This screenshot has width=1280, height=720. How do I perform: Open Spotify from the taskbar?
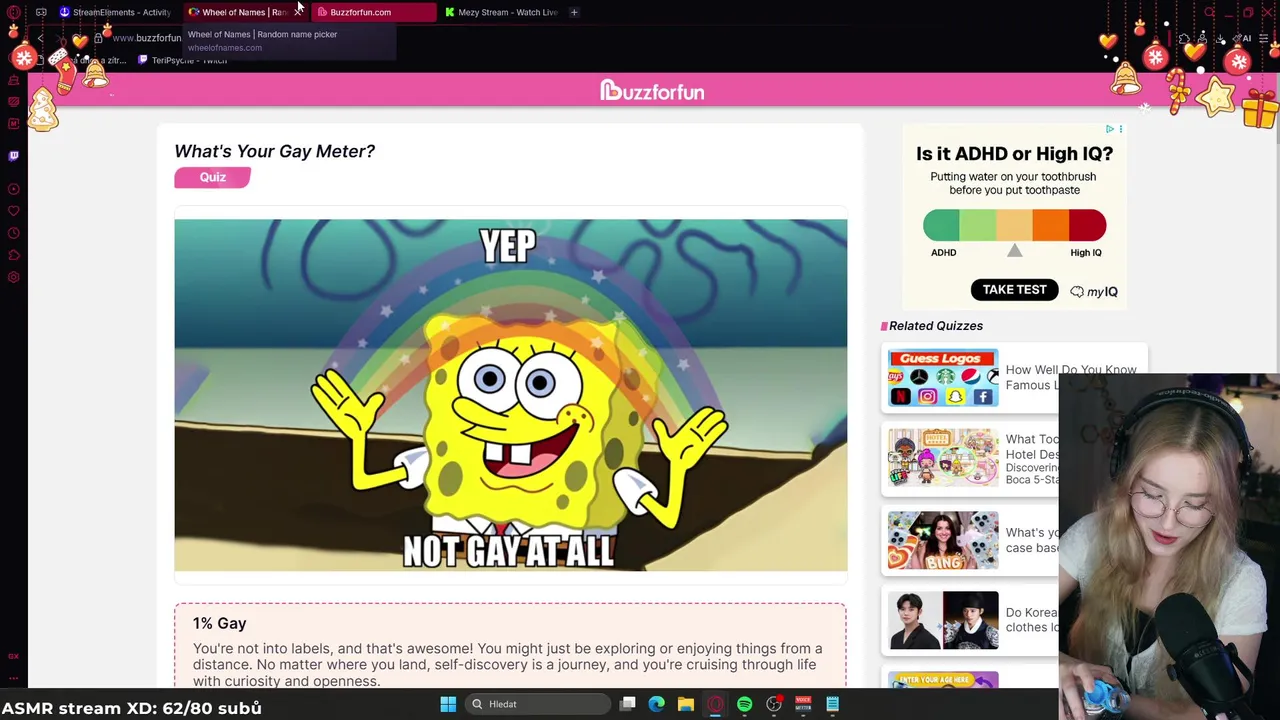744,704
